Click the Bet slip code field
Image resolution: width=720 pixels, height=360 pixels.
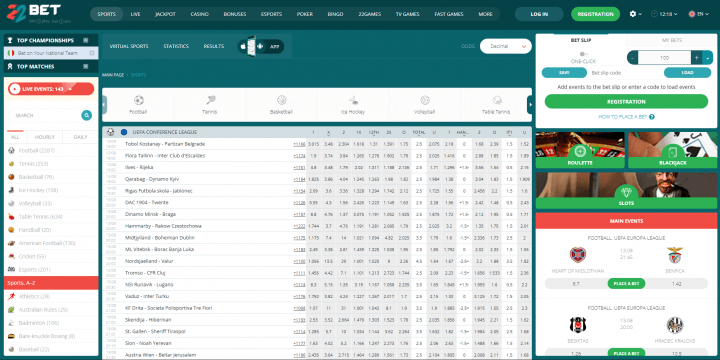point(625,73)
